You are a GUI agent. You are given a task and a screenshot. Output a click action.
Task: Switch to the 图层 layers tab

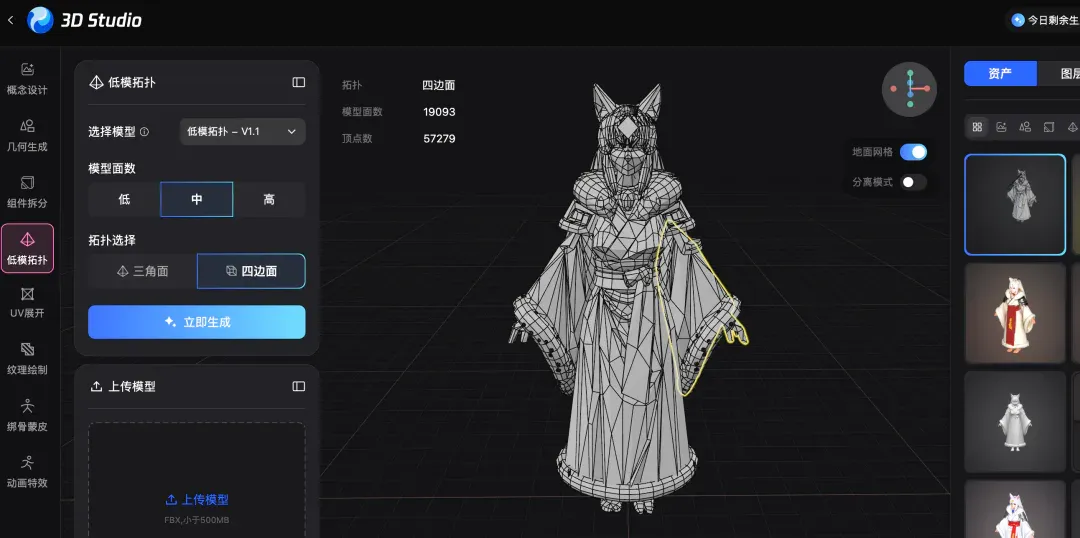[1059, 74]
